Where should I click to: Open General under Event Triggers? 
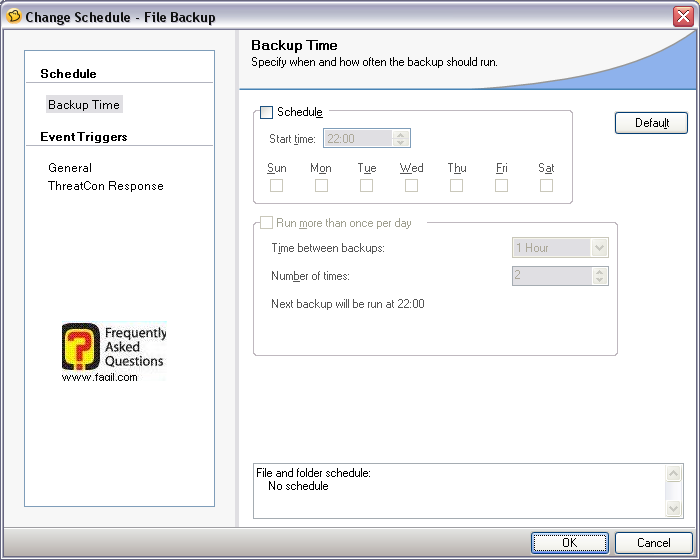click(70, 168)
